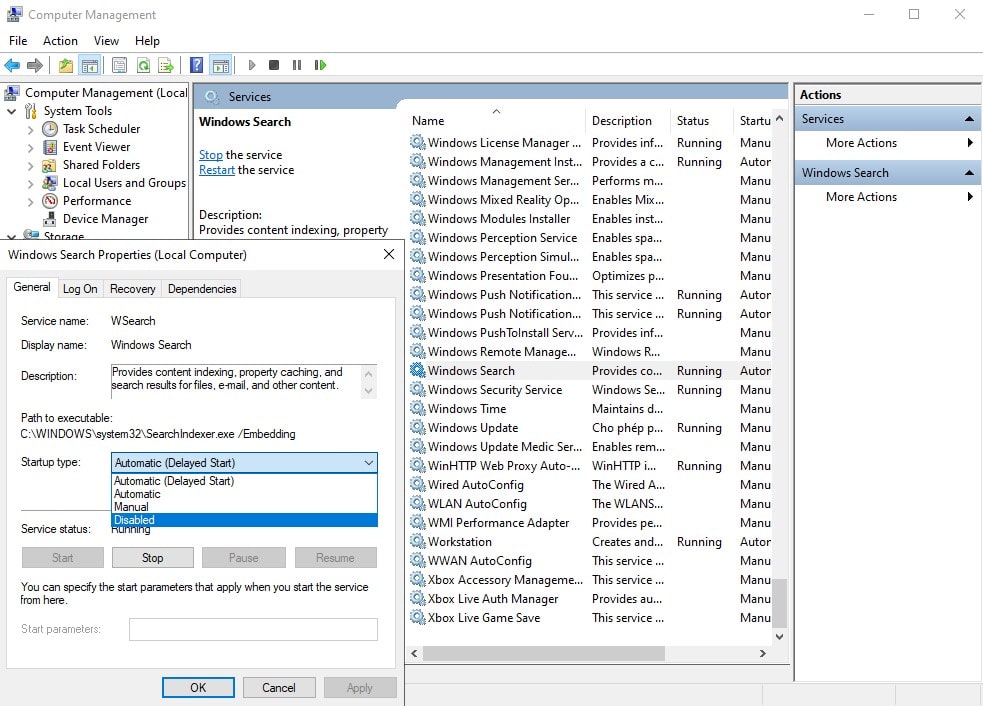This screenshot has height=706, width=983.
Task: Toggle the Show/Hide Console Tree icon
Action: (x=90, y=65)
